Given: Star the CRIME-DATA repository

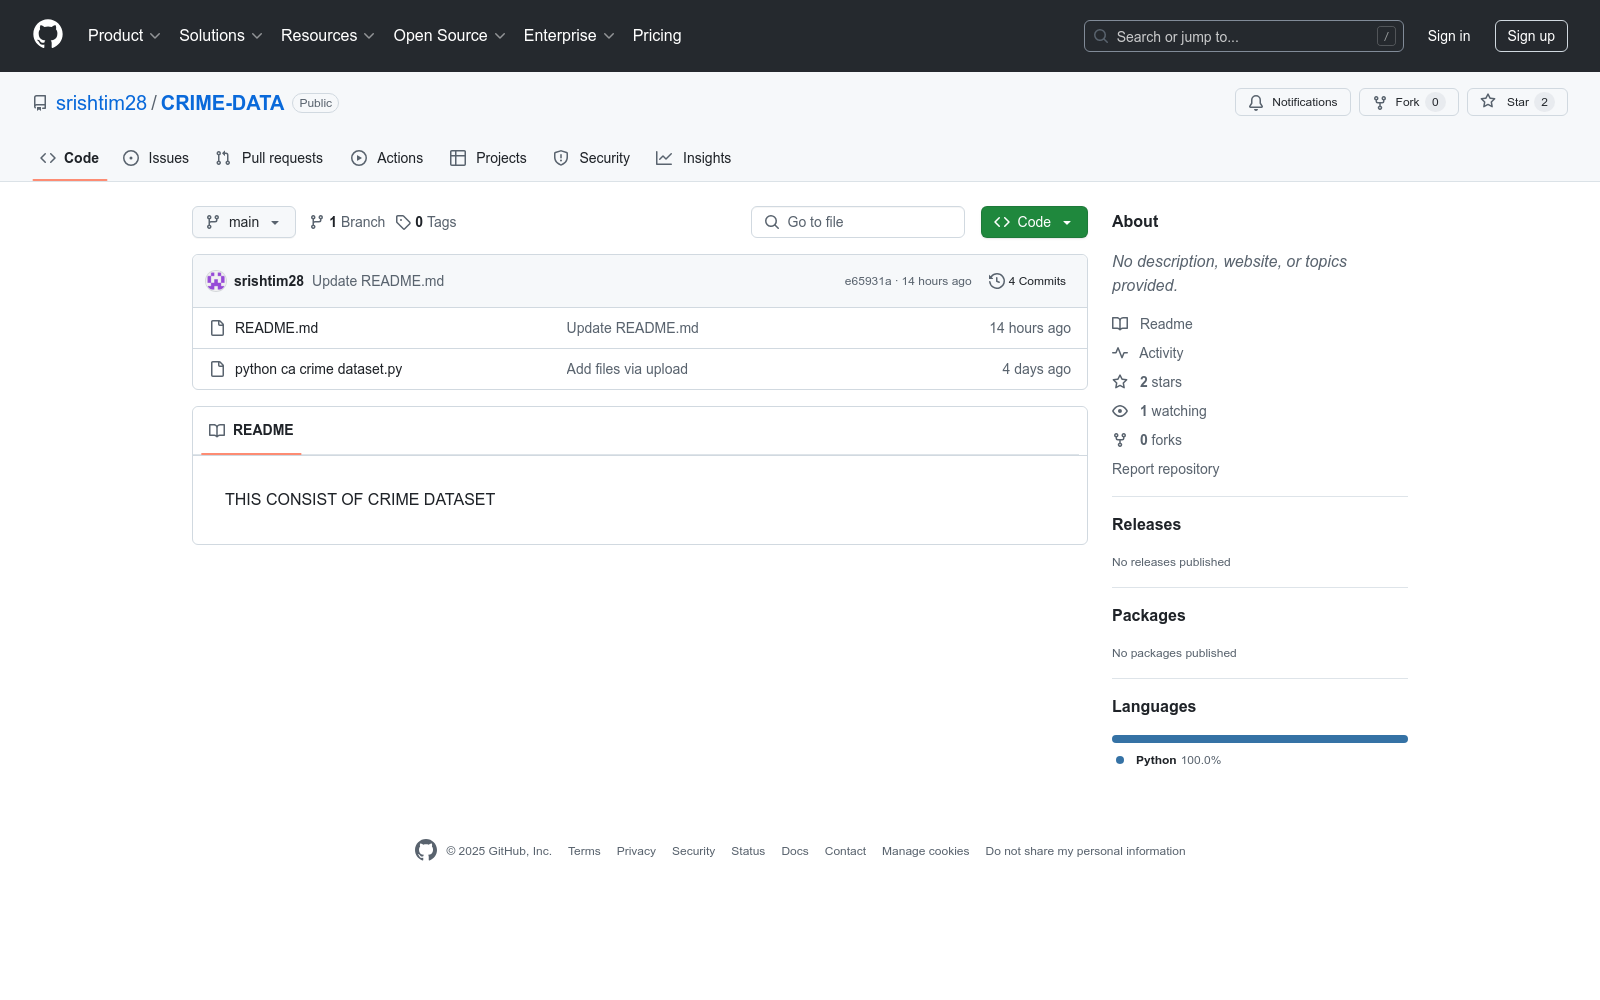Looking at the screenshot, I should click(x=1517, y=102).
